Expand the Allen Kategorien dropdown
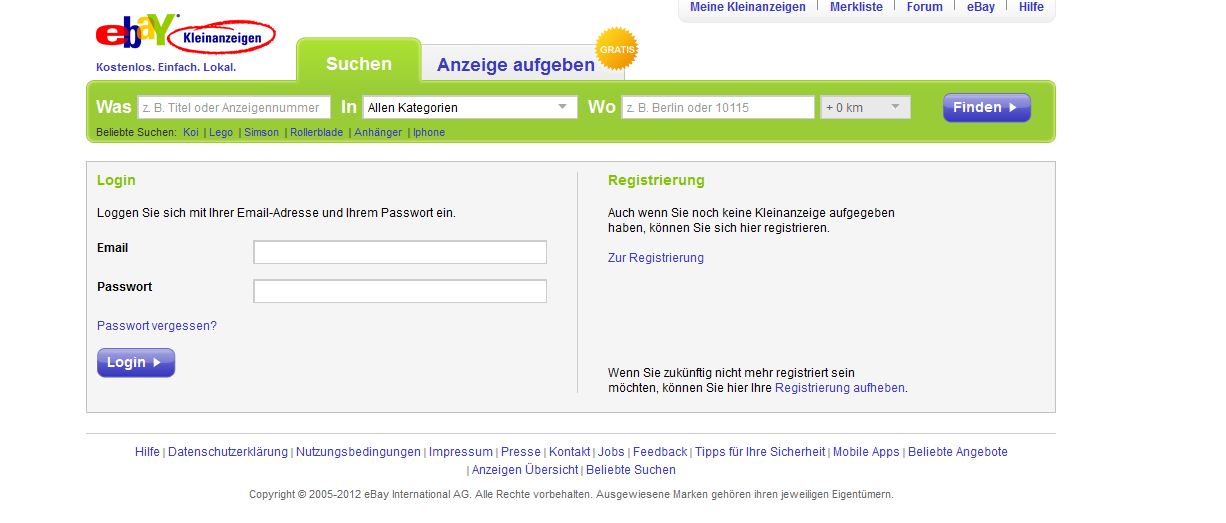Image resolution: width=1226 pixels, height=523 pixels. [470, 107]
